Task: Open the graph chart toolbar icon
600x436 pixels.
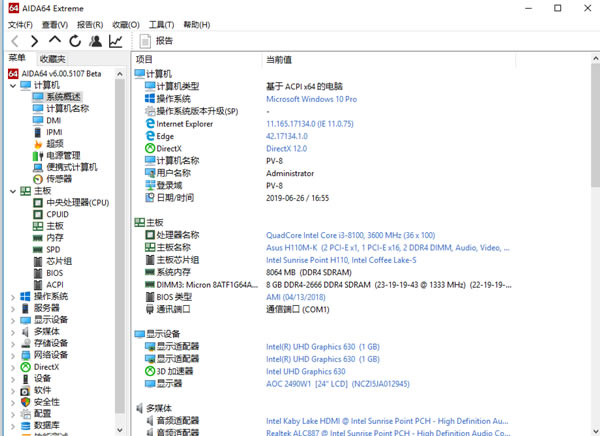Action: [x=117, y=41]
